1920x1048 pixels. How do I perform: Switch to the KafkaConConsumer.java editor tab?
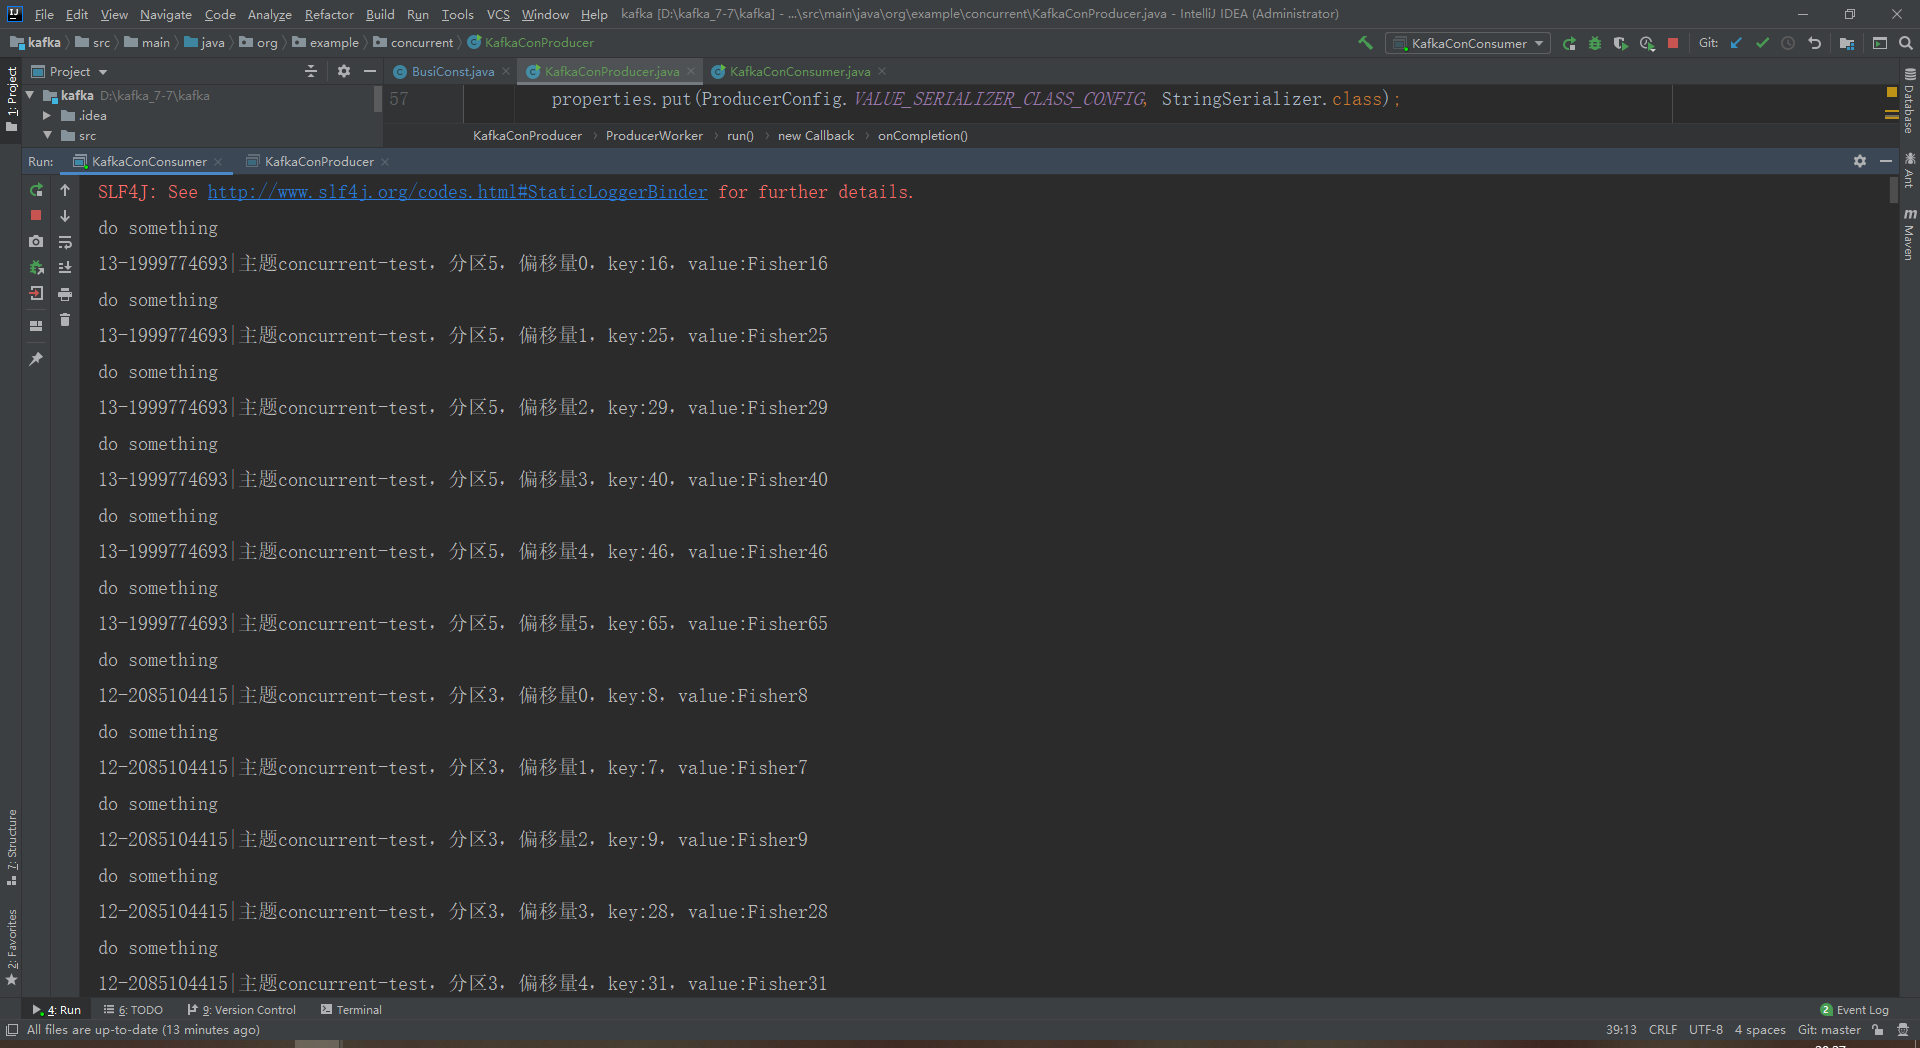tap(799, 71)
